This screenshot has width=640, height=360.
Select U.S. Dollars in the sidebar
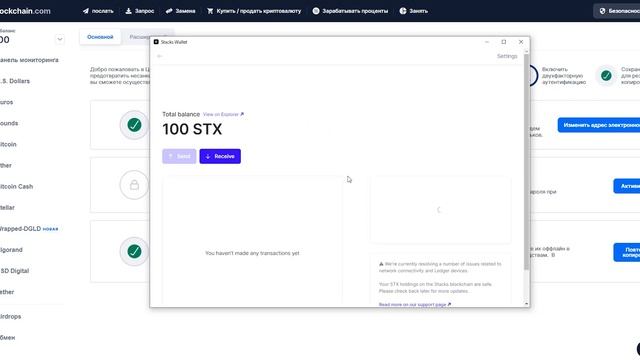15,81
